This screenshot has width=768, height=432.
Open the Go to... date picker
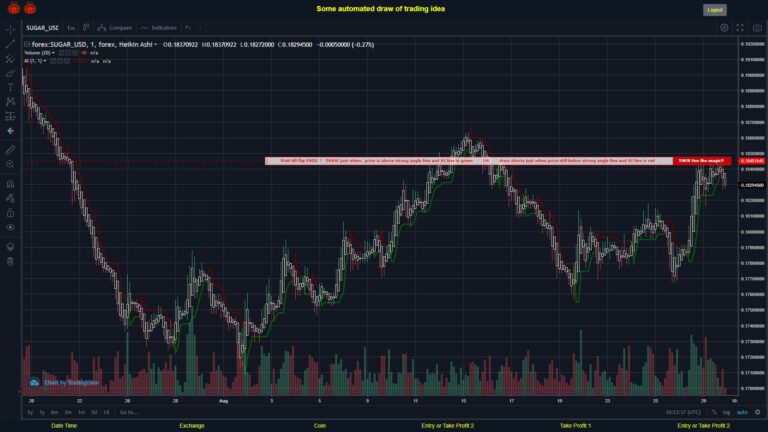coord(129,412)
